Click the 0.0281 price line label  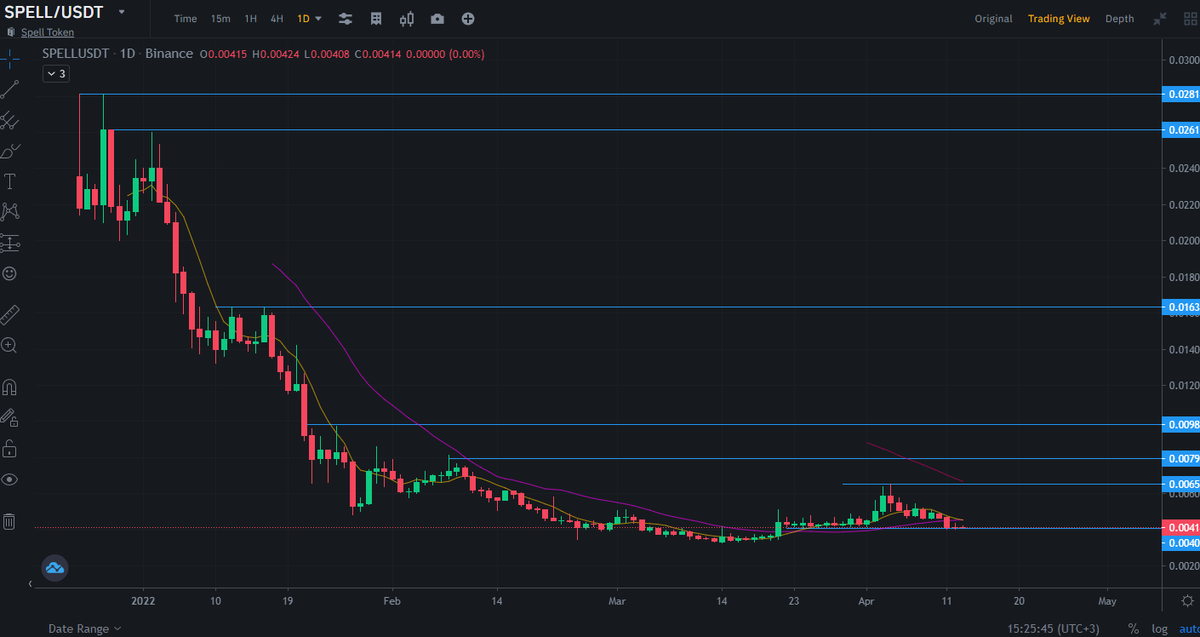pyautogui.click(x=1180, y=94)
